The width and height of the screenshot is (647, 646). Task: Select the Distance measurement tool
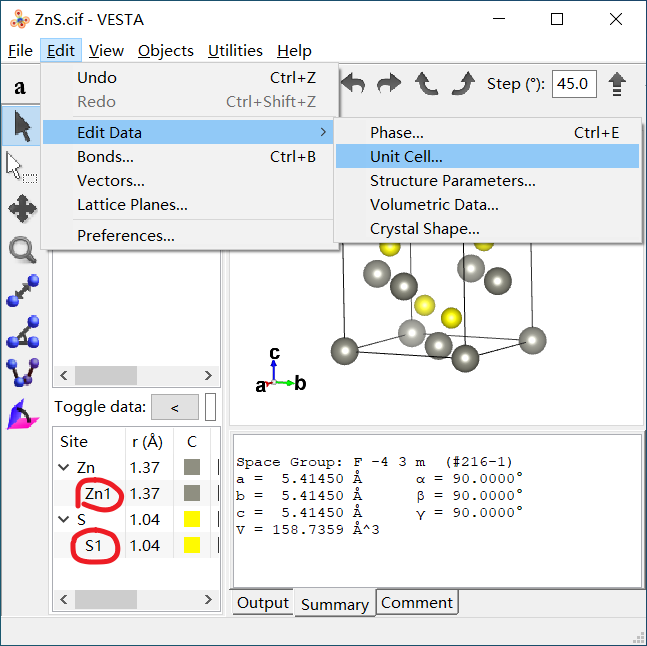pyautogui.click(x=23, y=291)
